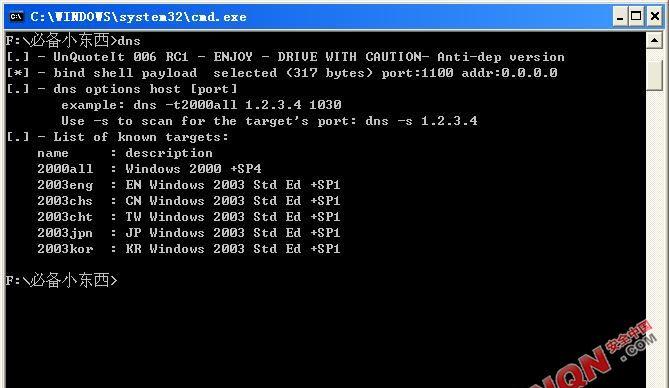Viewport: 669px width, 388px height.
Task: Click the bind shell payload line
Action: click(282, 73)
